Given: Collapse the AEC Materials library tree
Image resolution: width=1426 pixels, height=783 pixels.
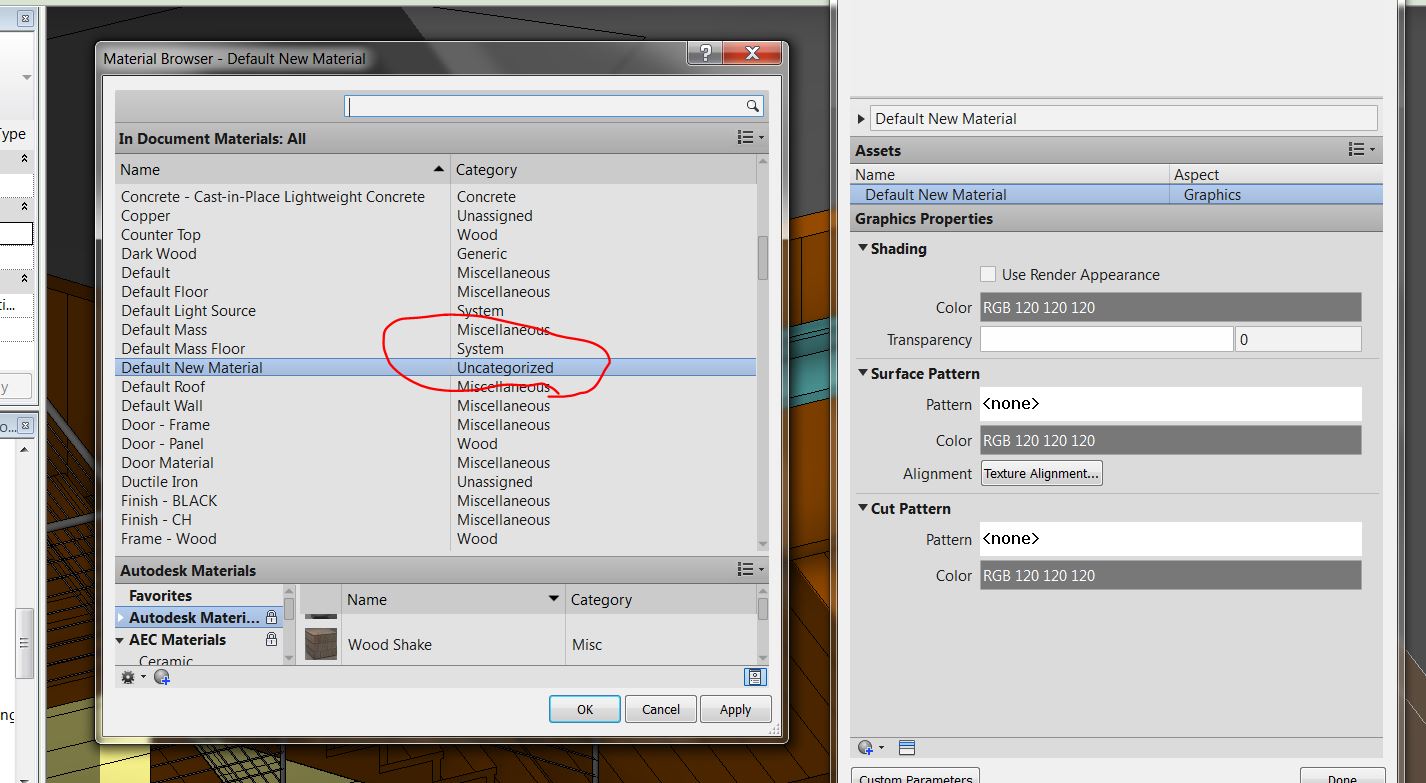Looking at the screenshot, I should (x=121, y=640).
